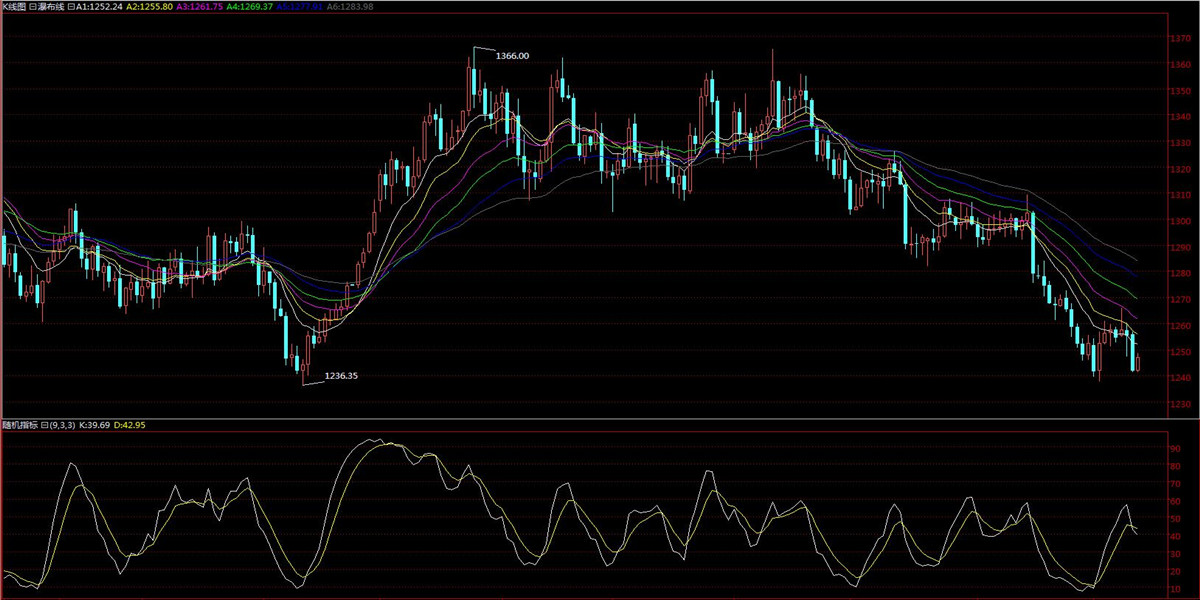The height and width of the screenshot is (600, 1200).
Task: Click the 50 level on stochastic axis
Action: [1176, 518]
